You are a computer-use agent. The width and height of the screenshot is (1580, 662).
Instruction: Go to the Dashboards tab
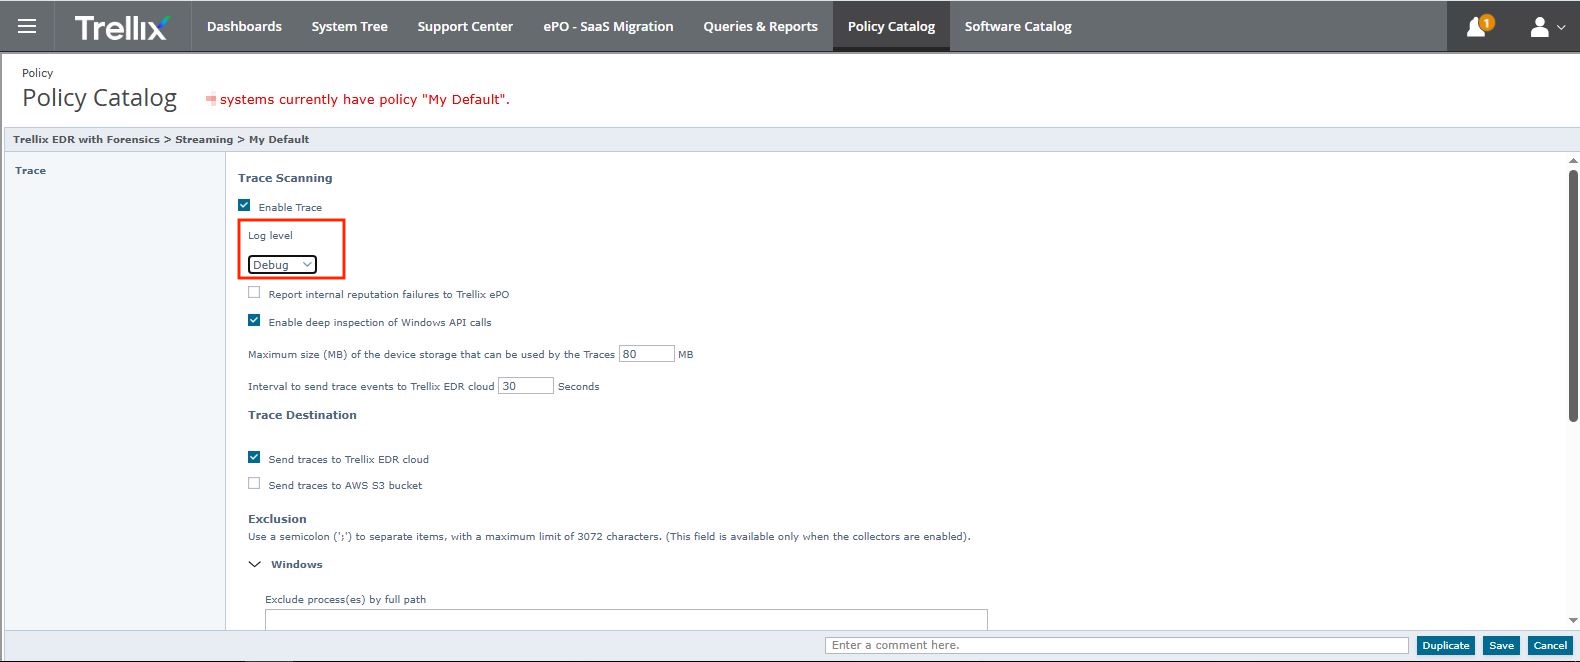(244, 27)
